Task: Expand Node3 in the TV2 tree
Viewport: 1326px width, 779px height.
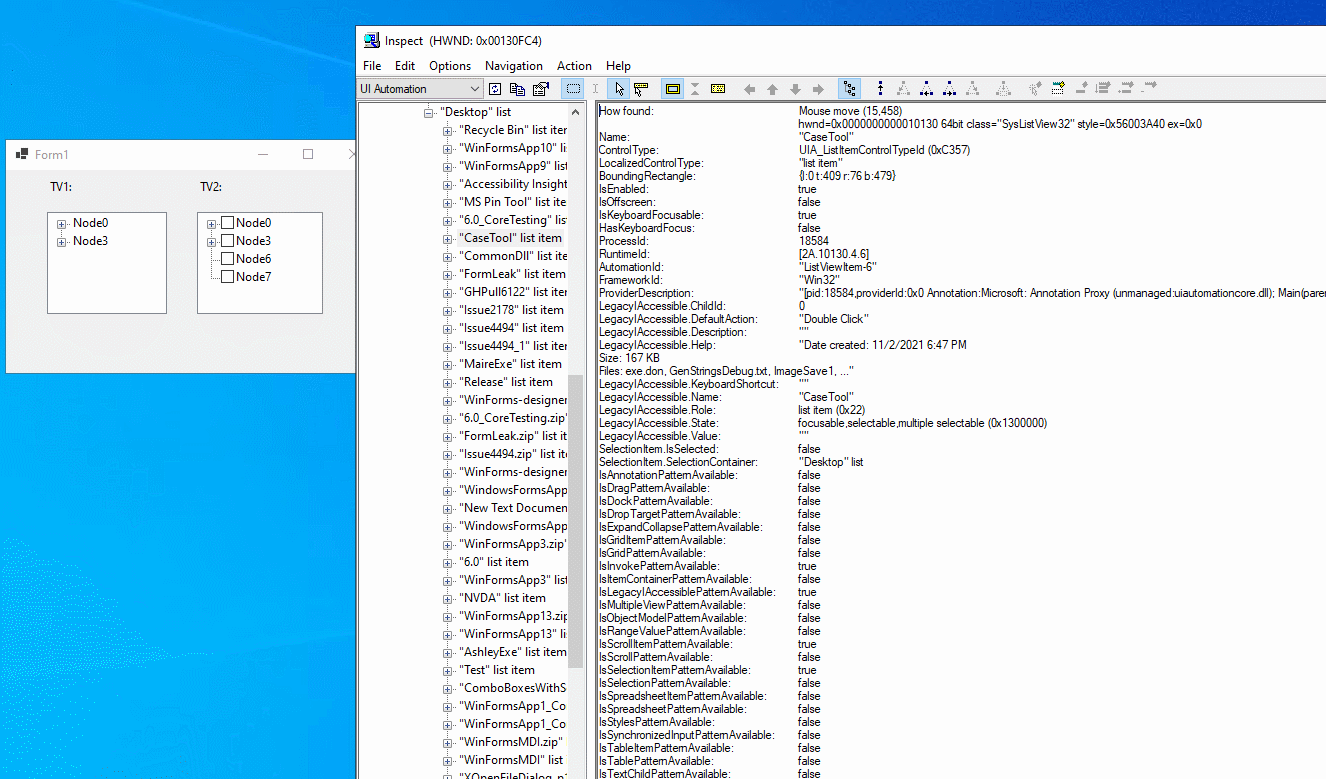Action: pos(212,242)
